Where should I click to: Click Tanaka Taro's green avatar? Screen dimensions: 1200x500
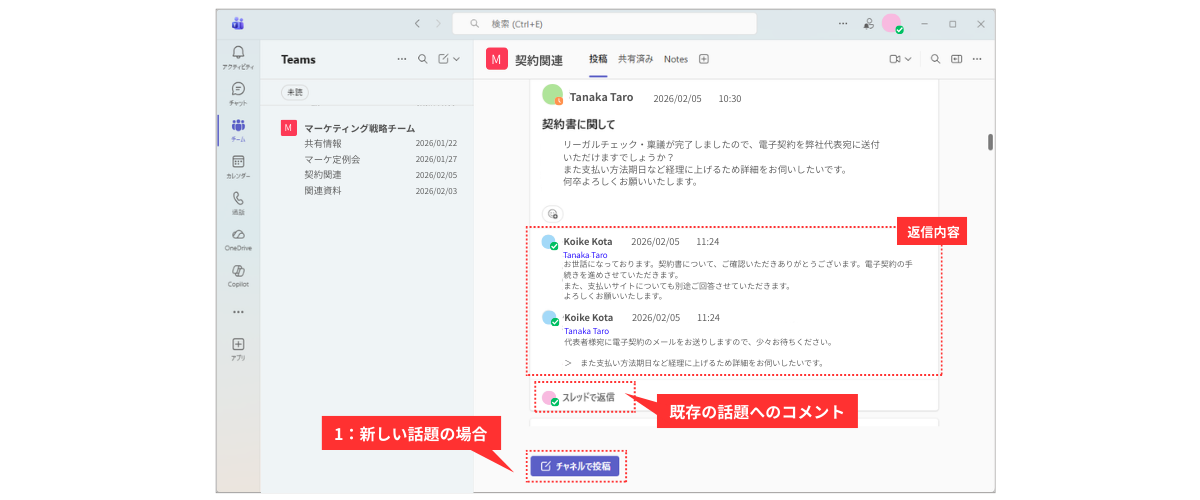(x=552, y=95)
